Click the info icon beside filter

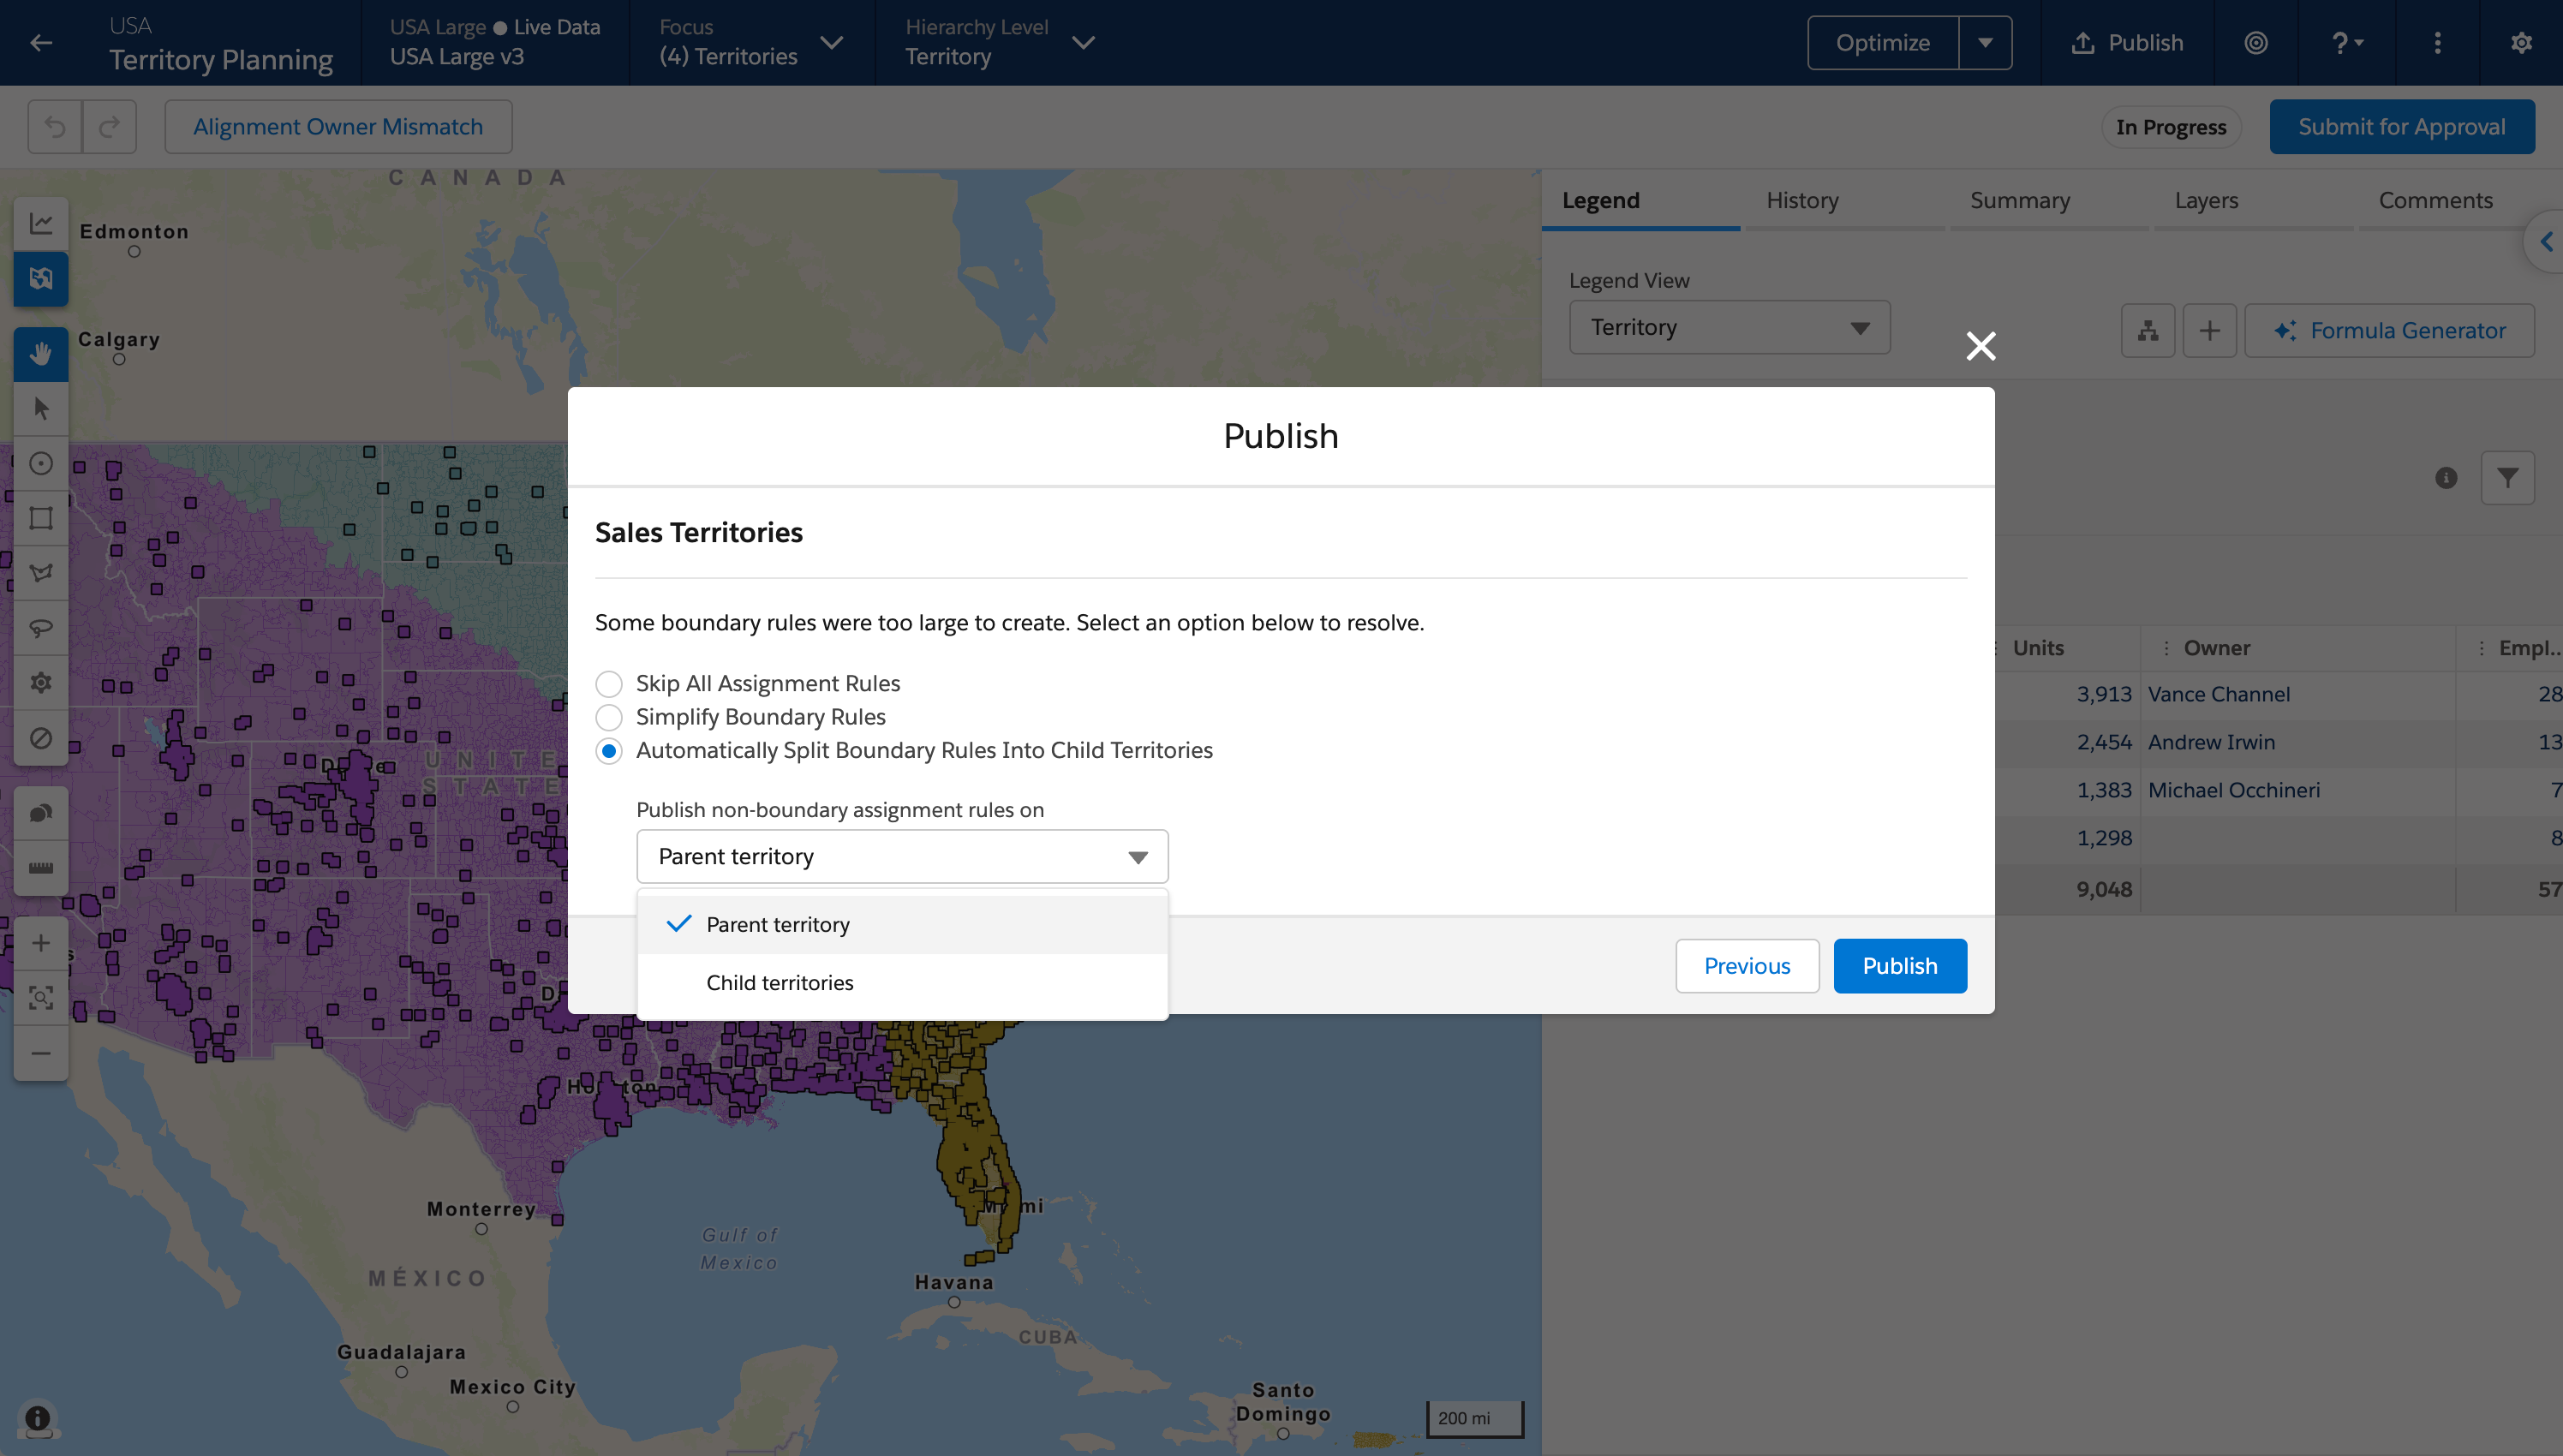coord(2446,478)
